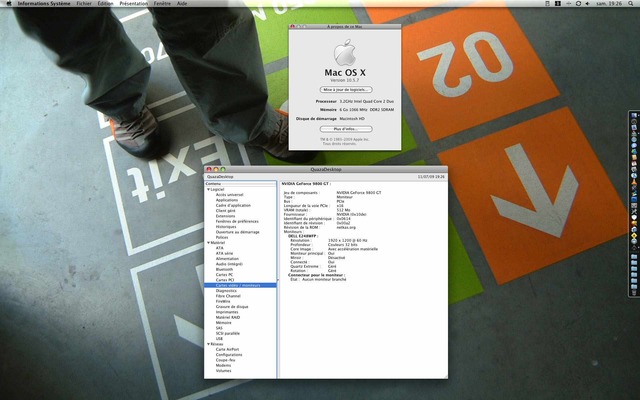Select Matériel RAID entry
Screen dimensions: 640x400
coord(228,317)
